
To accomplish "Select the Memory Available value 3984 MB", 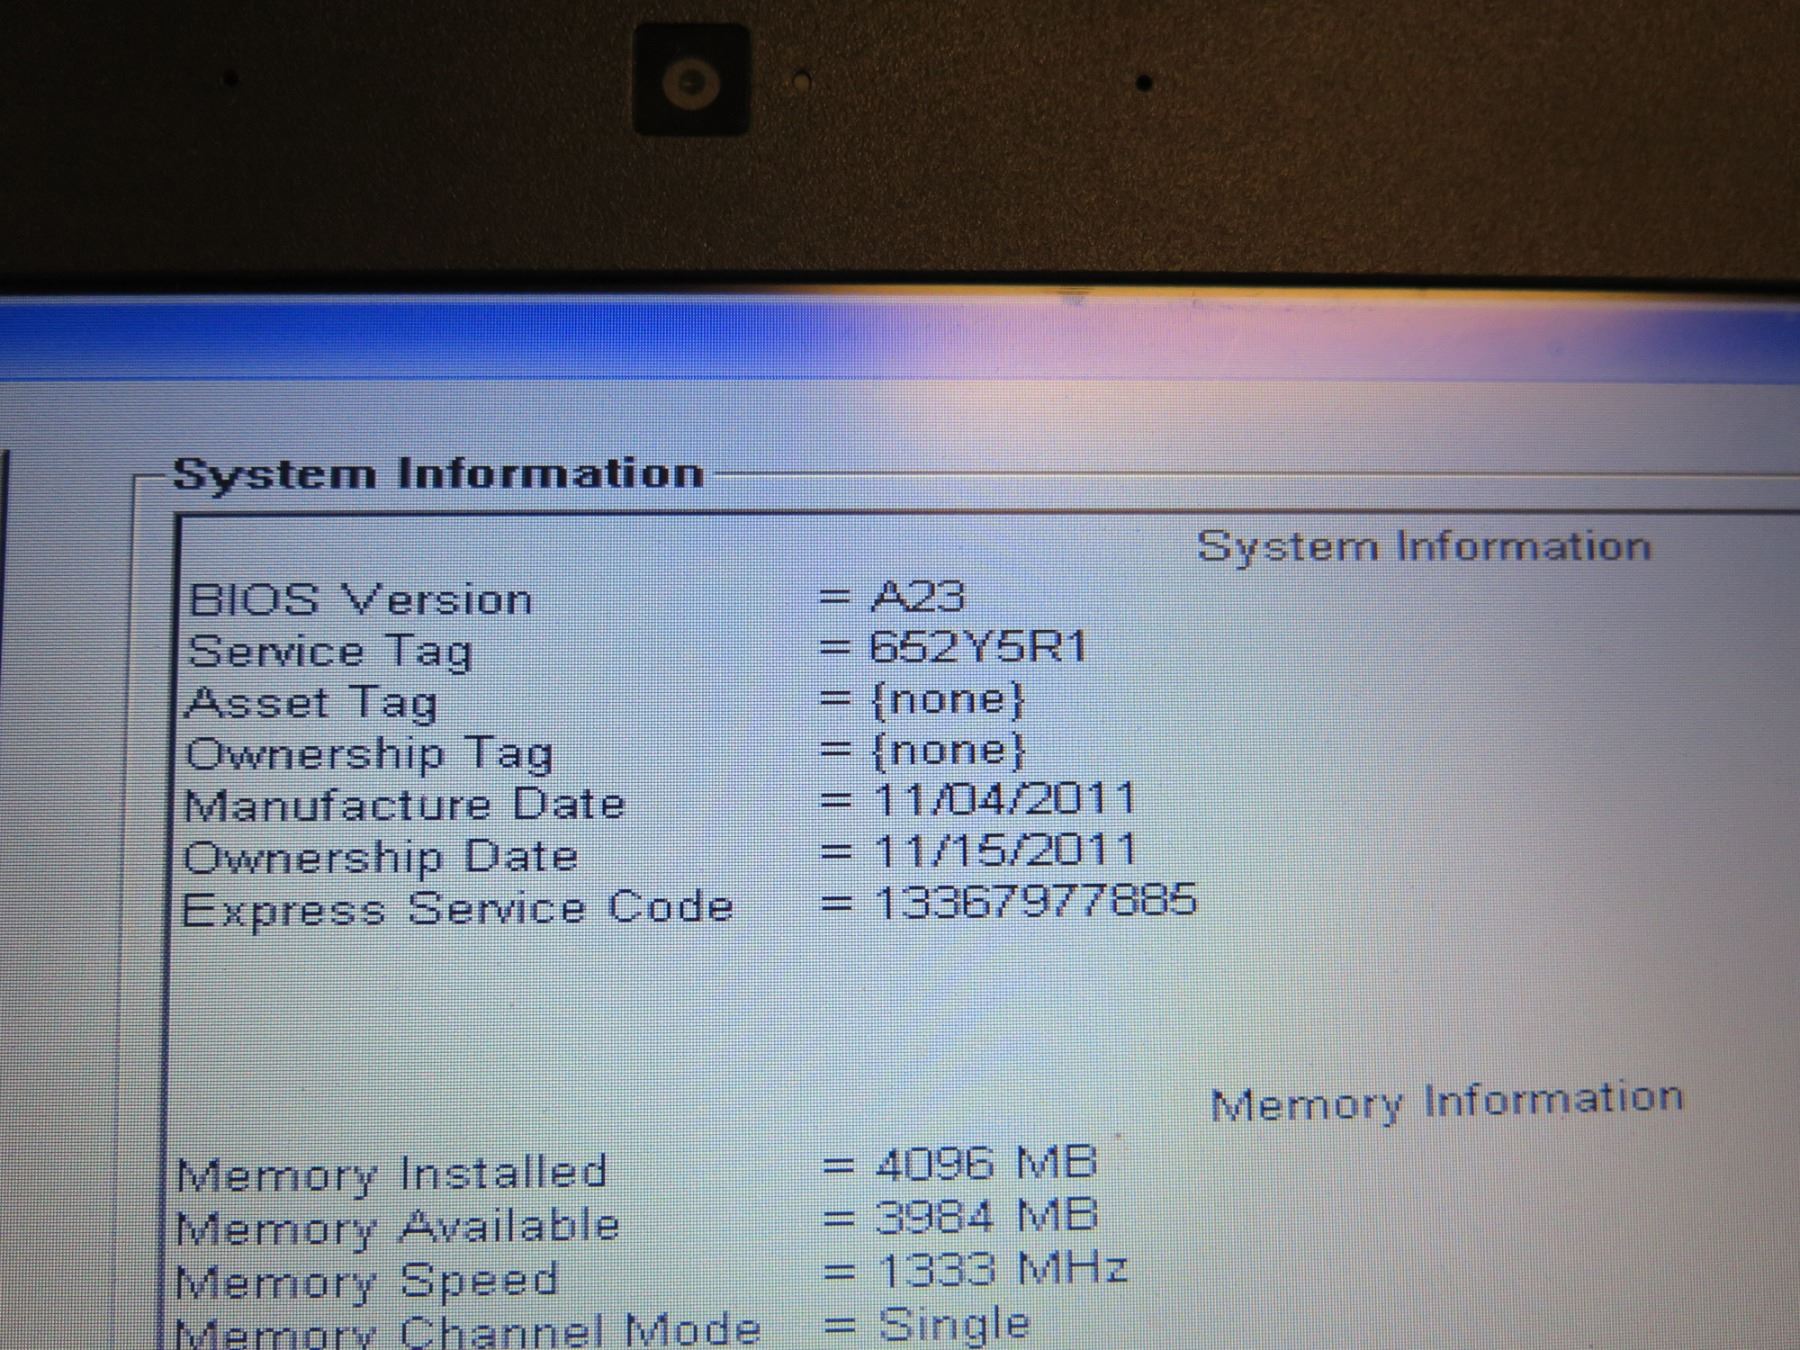I will click(x=986, y=1216).
